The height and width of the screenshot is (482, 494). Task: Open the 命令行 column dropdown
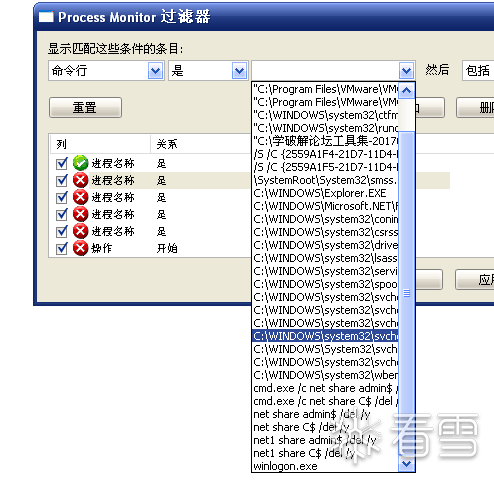[155, 71]
